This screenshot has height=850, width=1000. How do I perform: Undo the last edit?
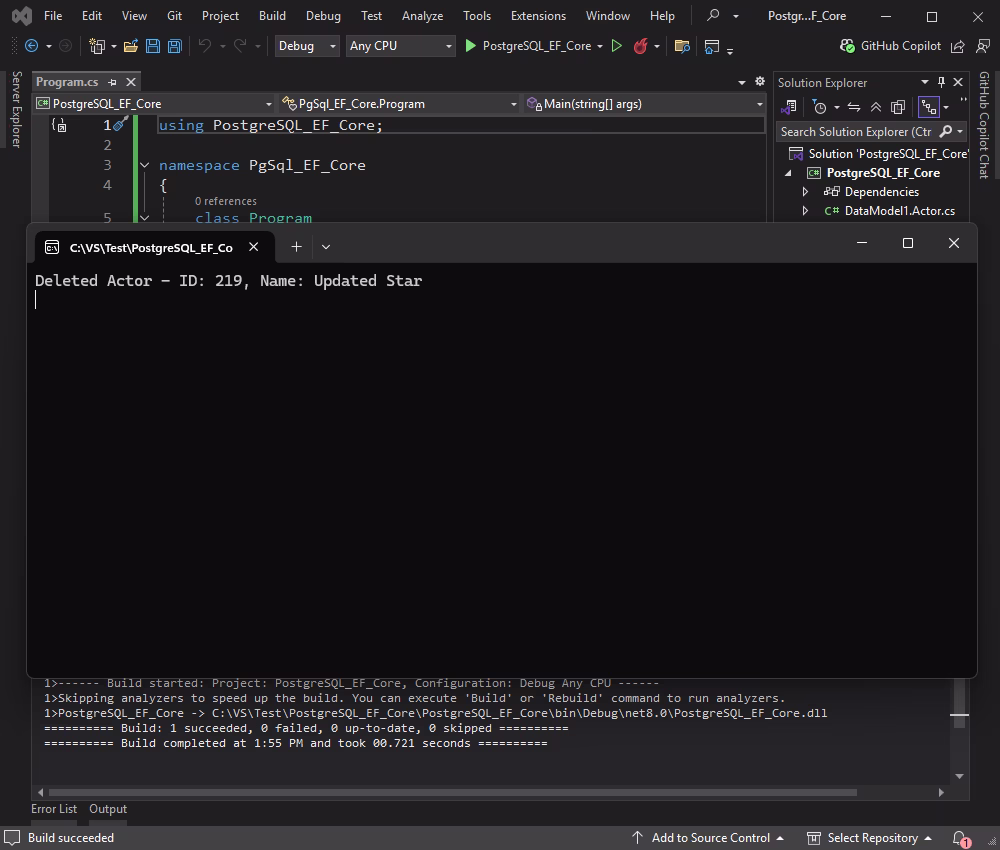203,46
